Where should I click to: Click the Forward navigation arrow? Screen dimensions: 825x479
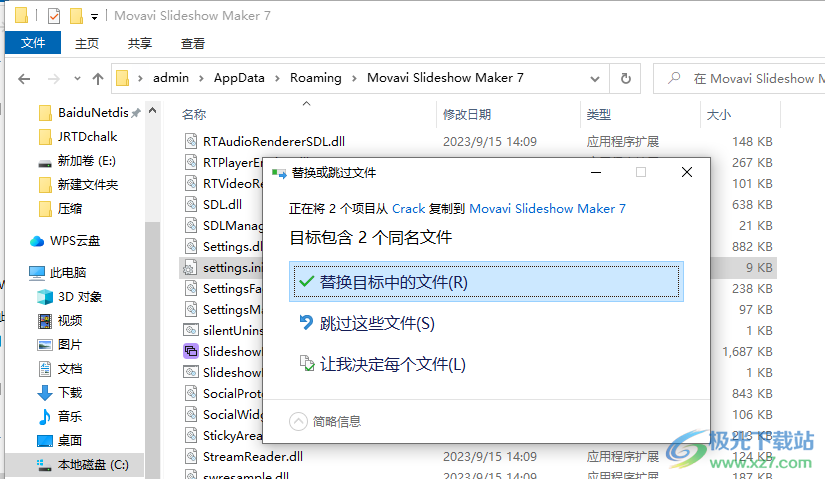tap(54, 79)
